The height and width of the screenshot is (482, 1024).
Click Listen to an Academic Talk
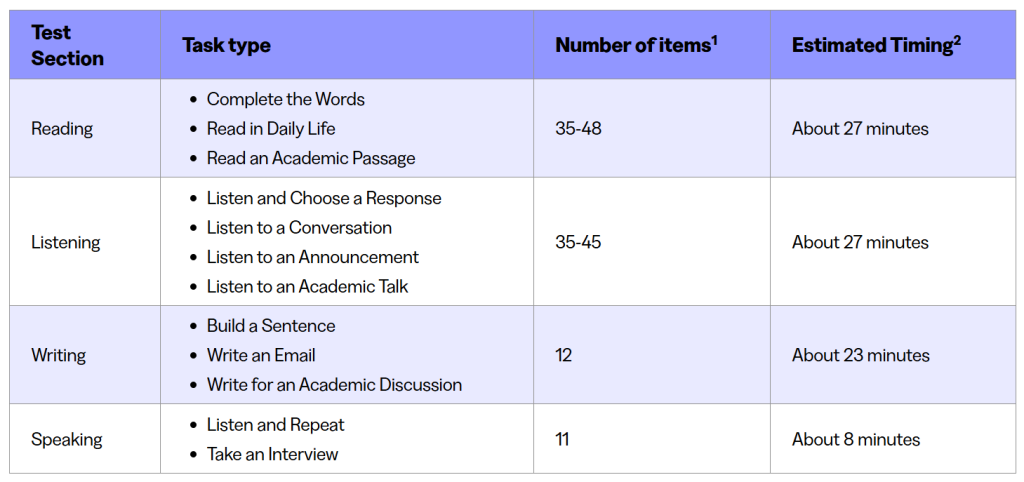pyautogui.click(x=307, y=287)
